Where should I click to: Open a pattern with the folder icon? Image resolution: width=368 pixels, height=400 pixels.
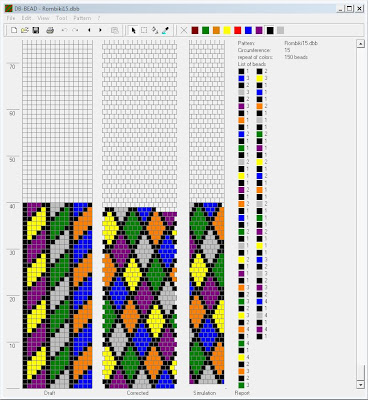click(x=24, y=30)
